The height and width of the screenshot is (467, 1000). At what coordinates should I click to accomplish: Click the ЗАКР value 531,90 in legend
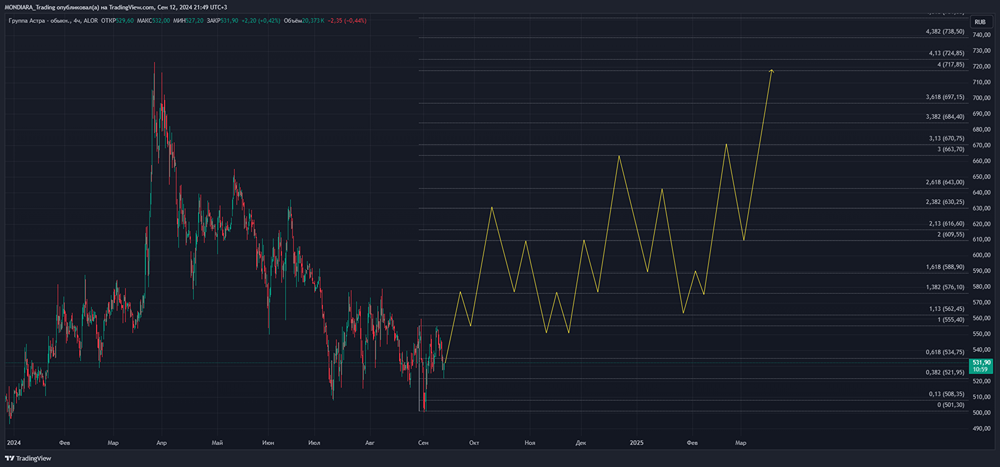229,20
